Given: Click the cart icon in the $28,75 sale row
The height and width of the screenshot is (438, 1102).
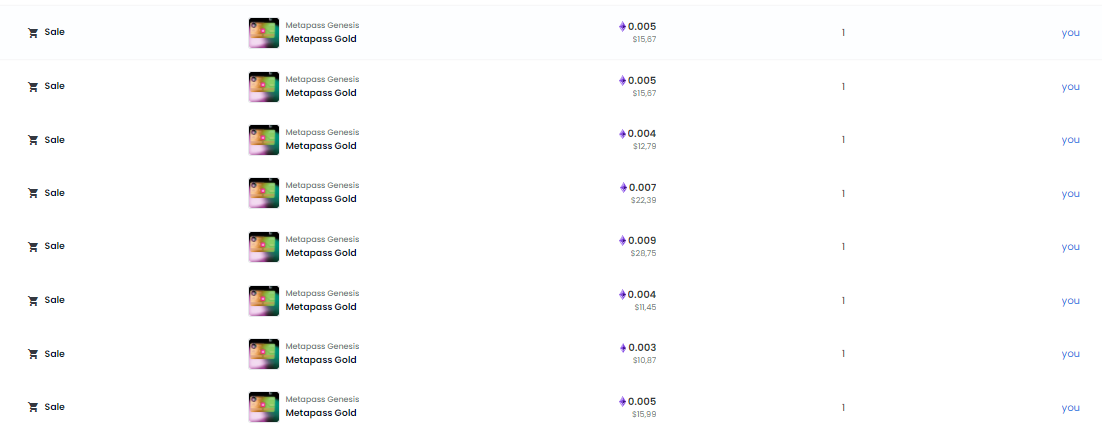Looking at the screenshot, I should [x=32, y=247].
